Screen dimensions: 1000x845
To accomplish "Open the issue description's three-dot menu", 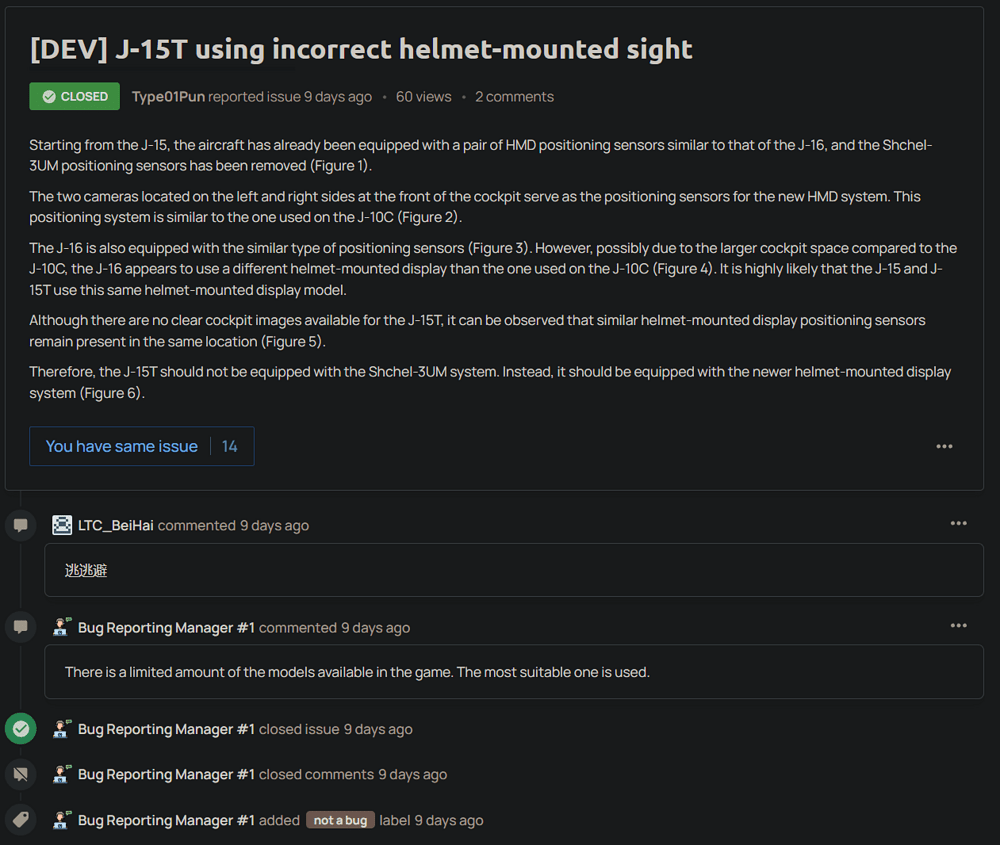I will click(x=944, y=446).
